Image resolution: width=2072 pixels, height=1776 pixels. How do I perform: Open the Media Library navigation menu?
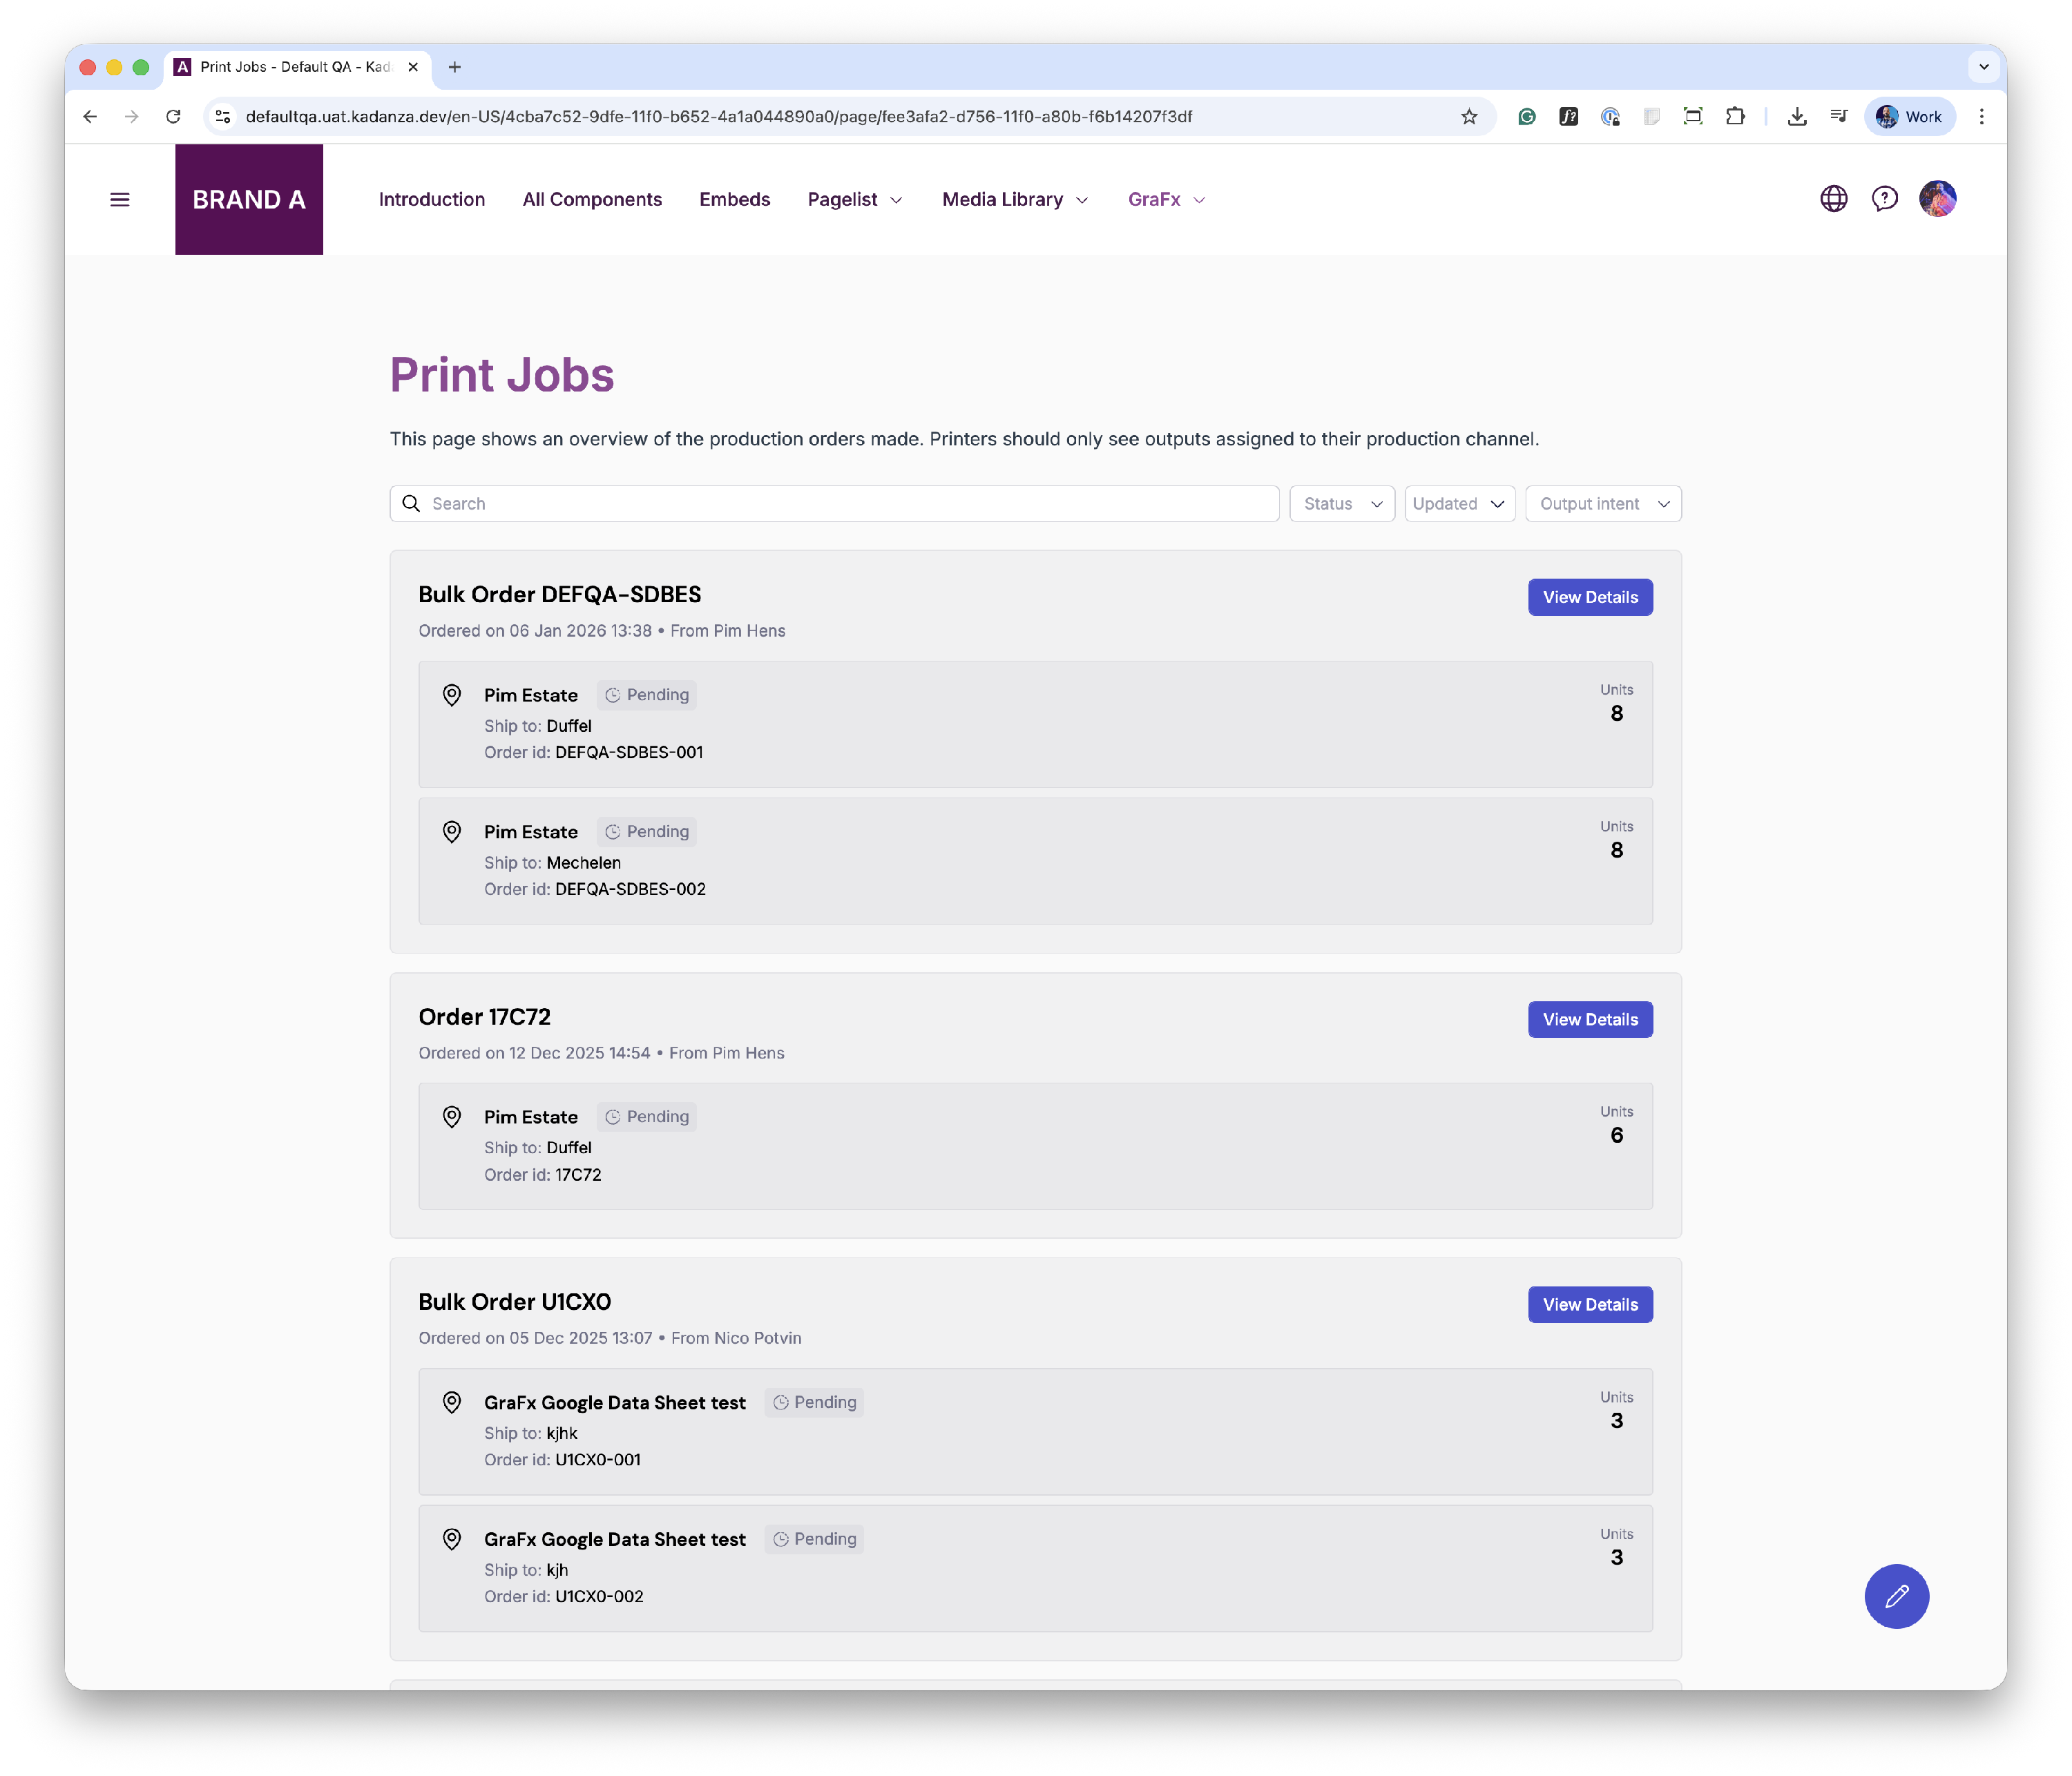[1015, 200]
